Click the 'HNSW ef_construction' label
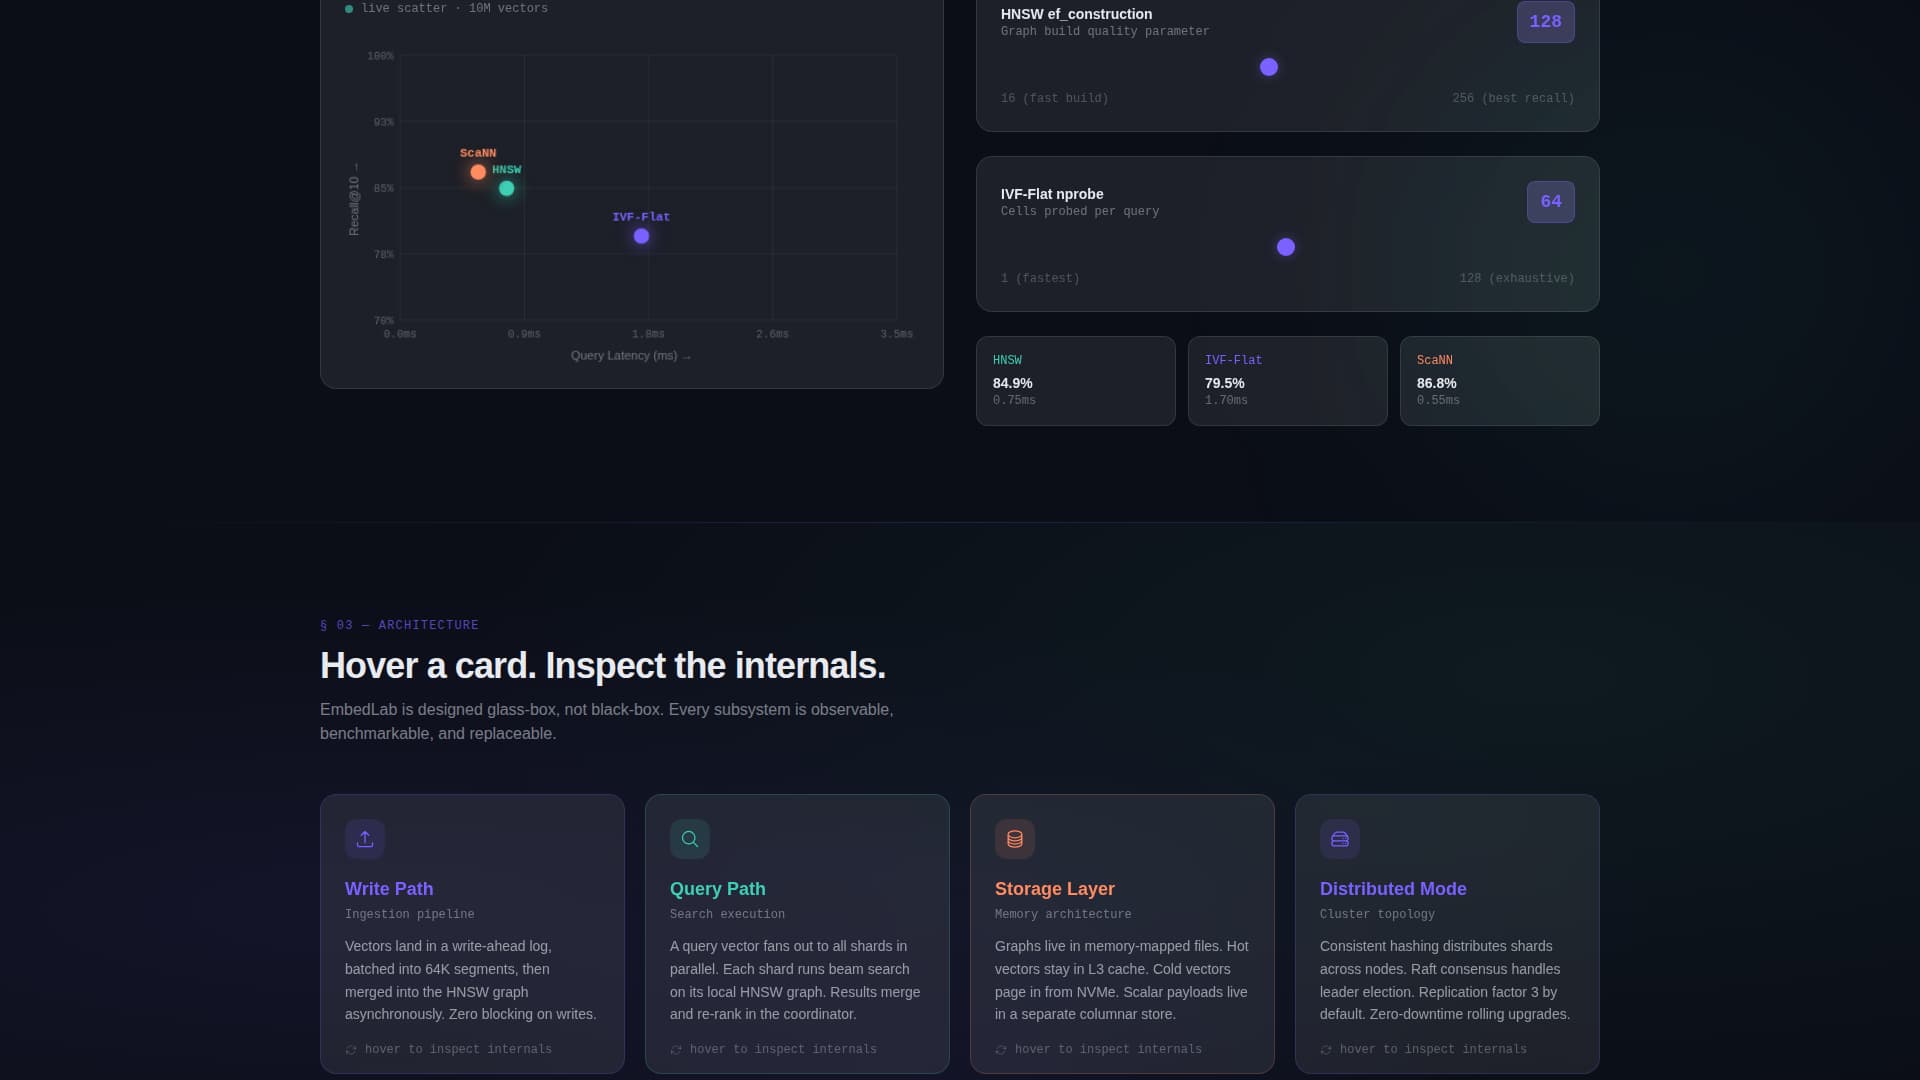The height and width of the screenshot is (1080, 1920). pos(1076,14)
